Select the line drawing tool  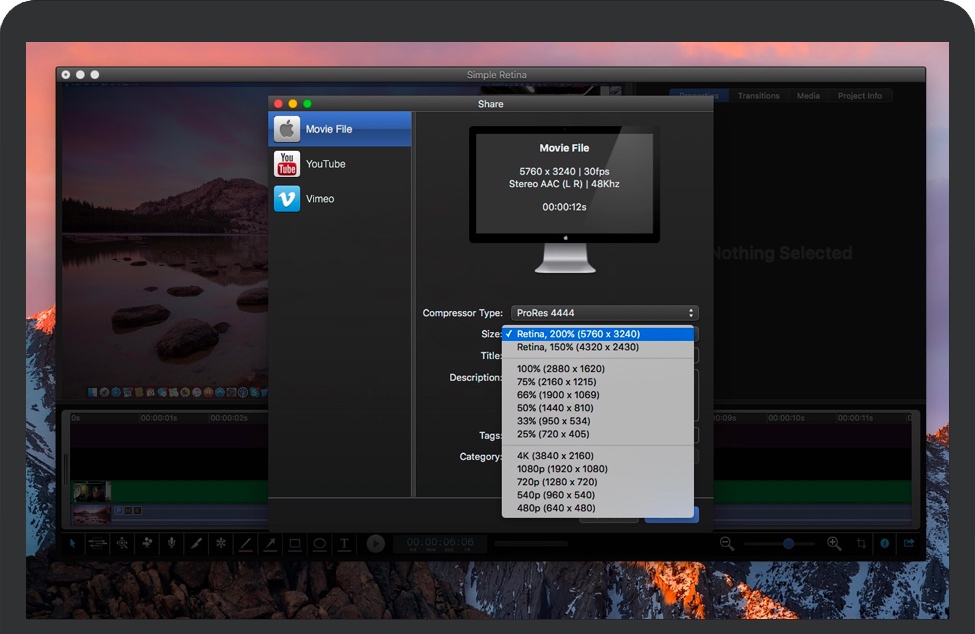[246, 544]
